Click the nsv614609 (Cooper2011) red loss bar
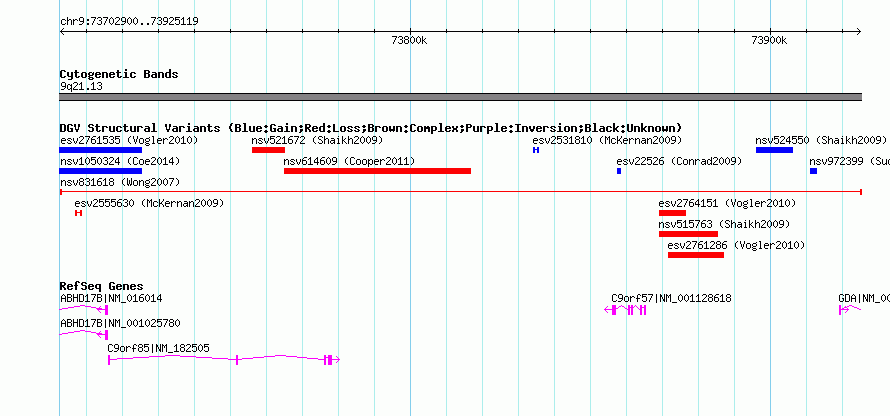This screenshot has height=416, width=890. (377, 171)
